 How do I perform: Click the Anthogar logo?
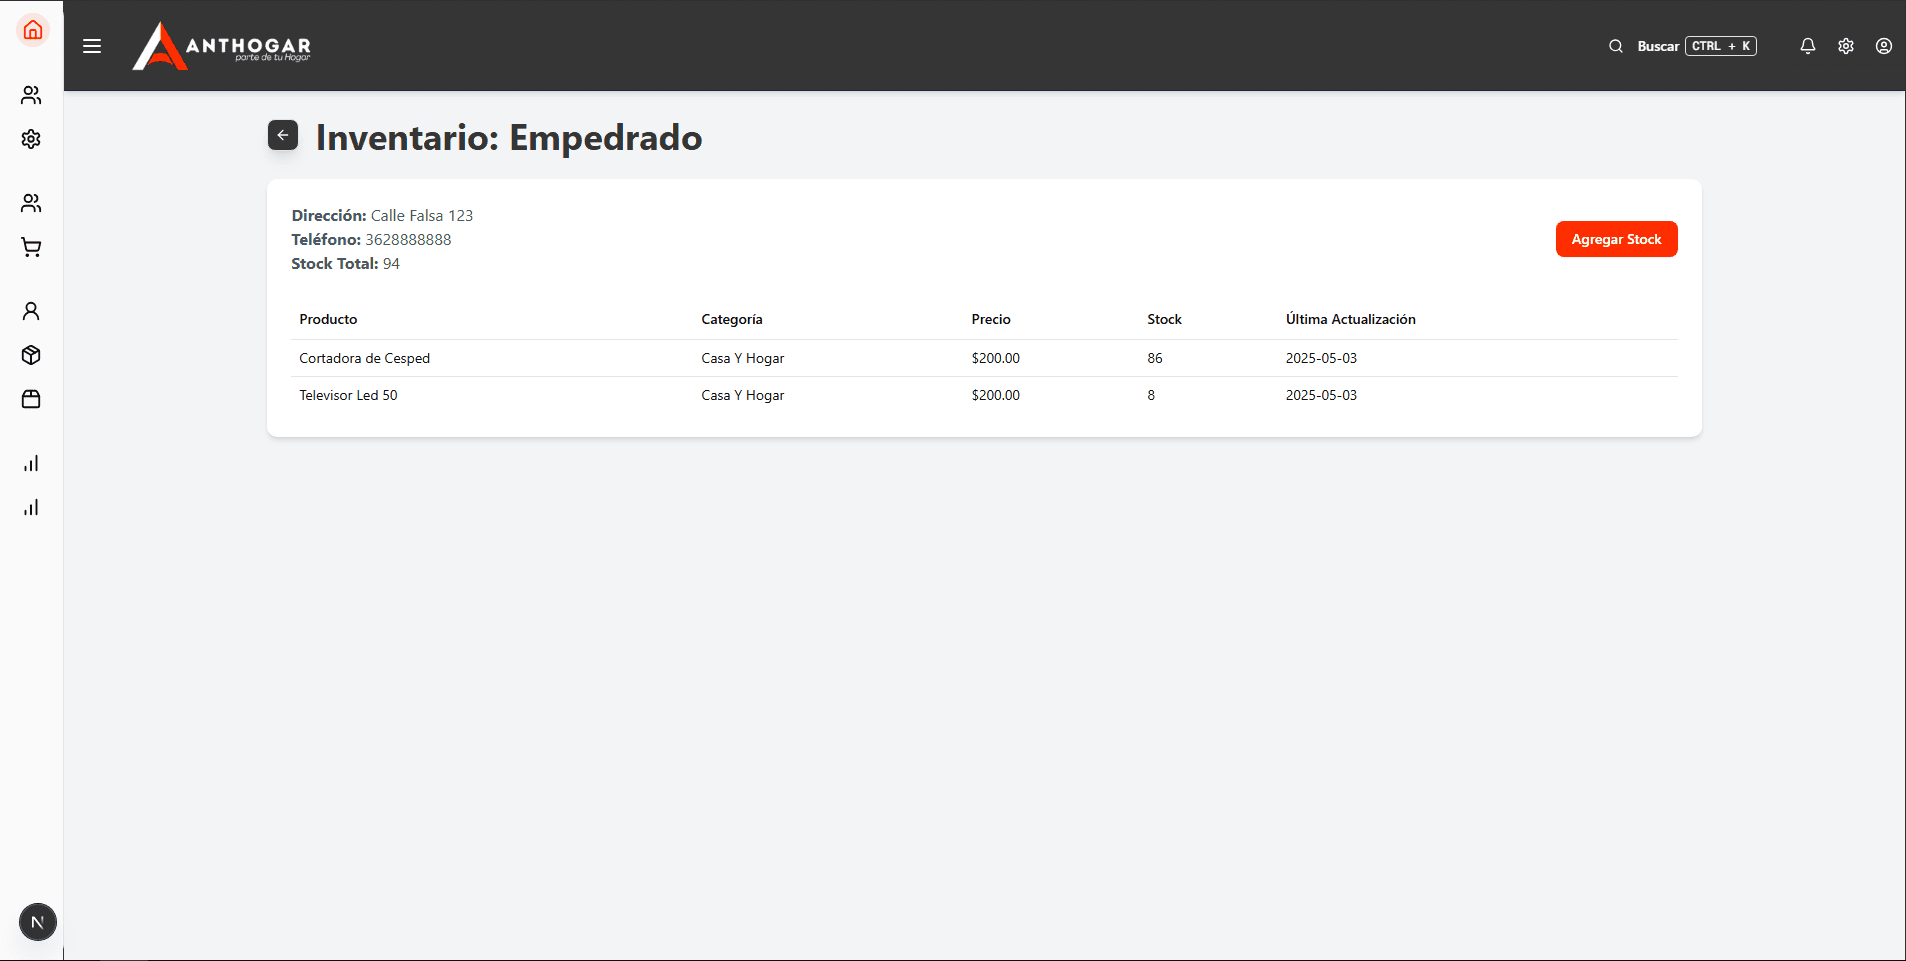coord(222,46)
